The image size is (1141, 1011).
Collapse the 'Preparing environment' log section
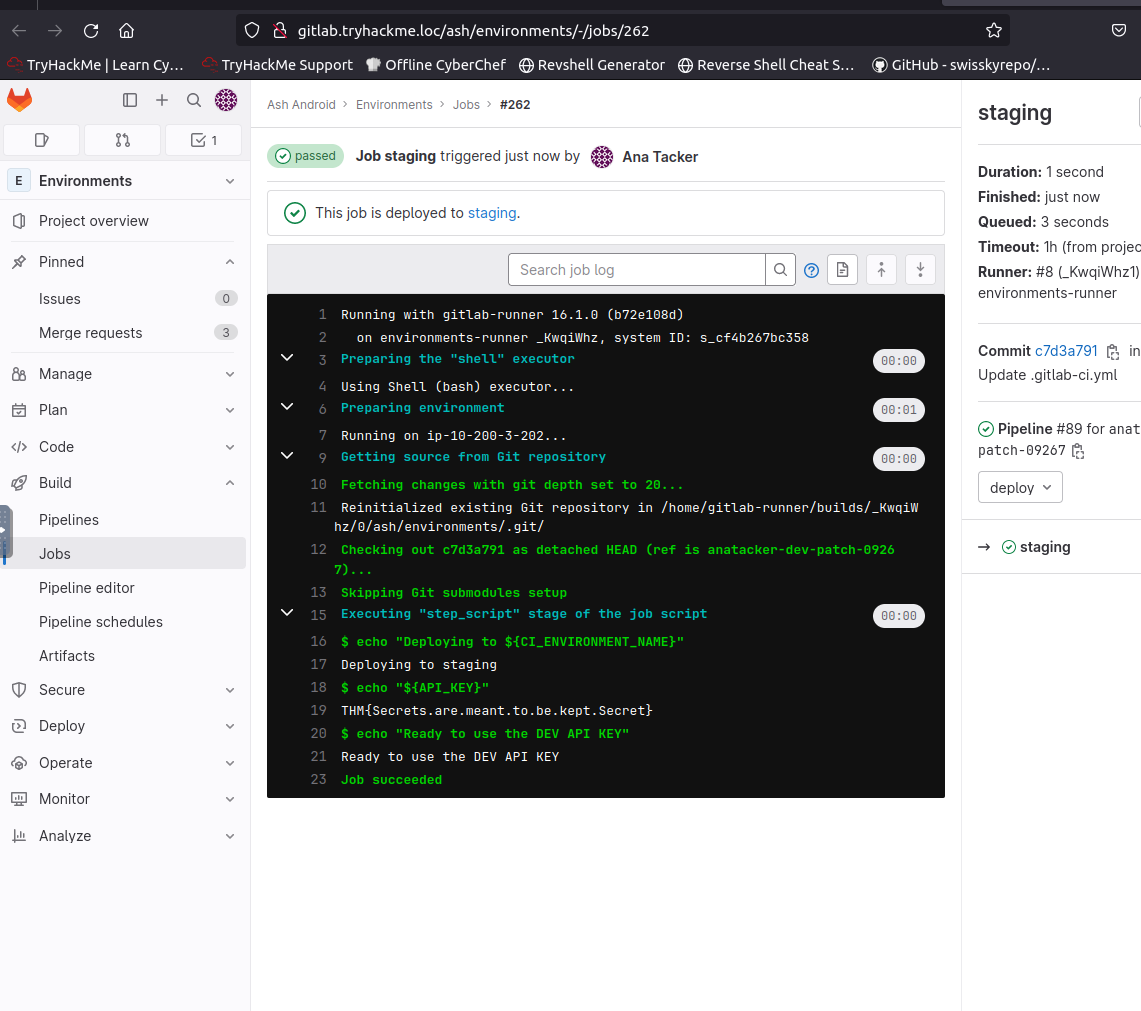click(287, 407)
